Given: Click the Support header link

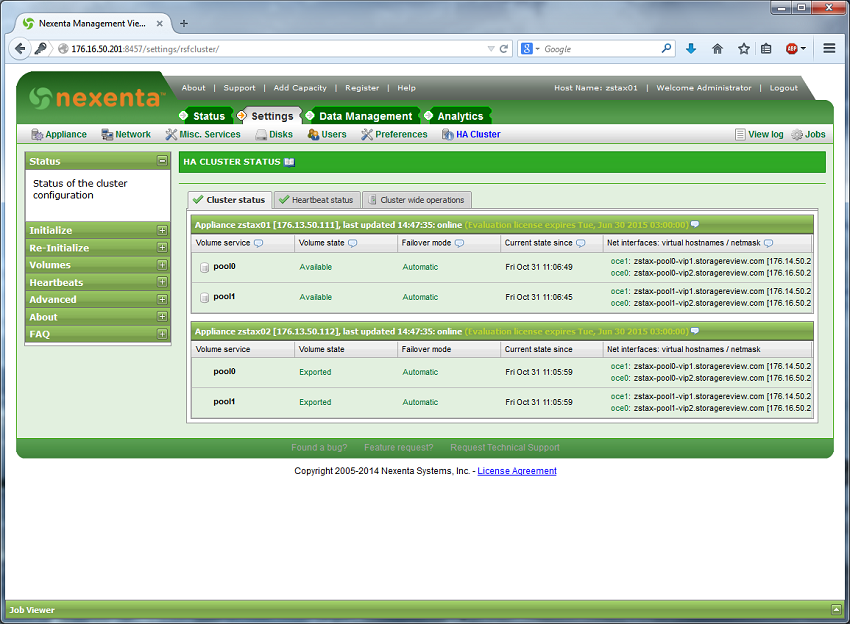Looking at the screenshot, I should coord(239,88).
